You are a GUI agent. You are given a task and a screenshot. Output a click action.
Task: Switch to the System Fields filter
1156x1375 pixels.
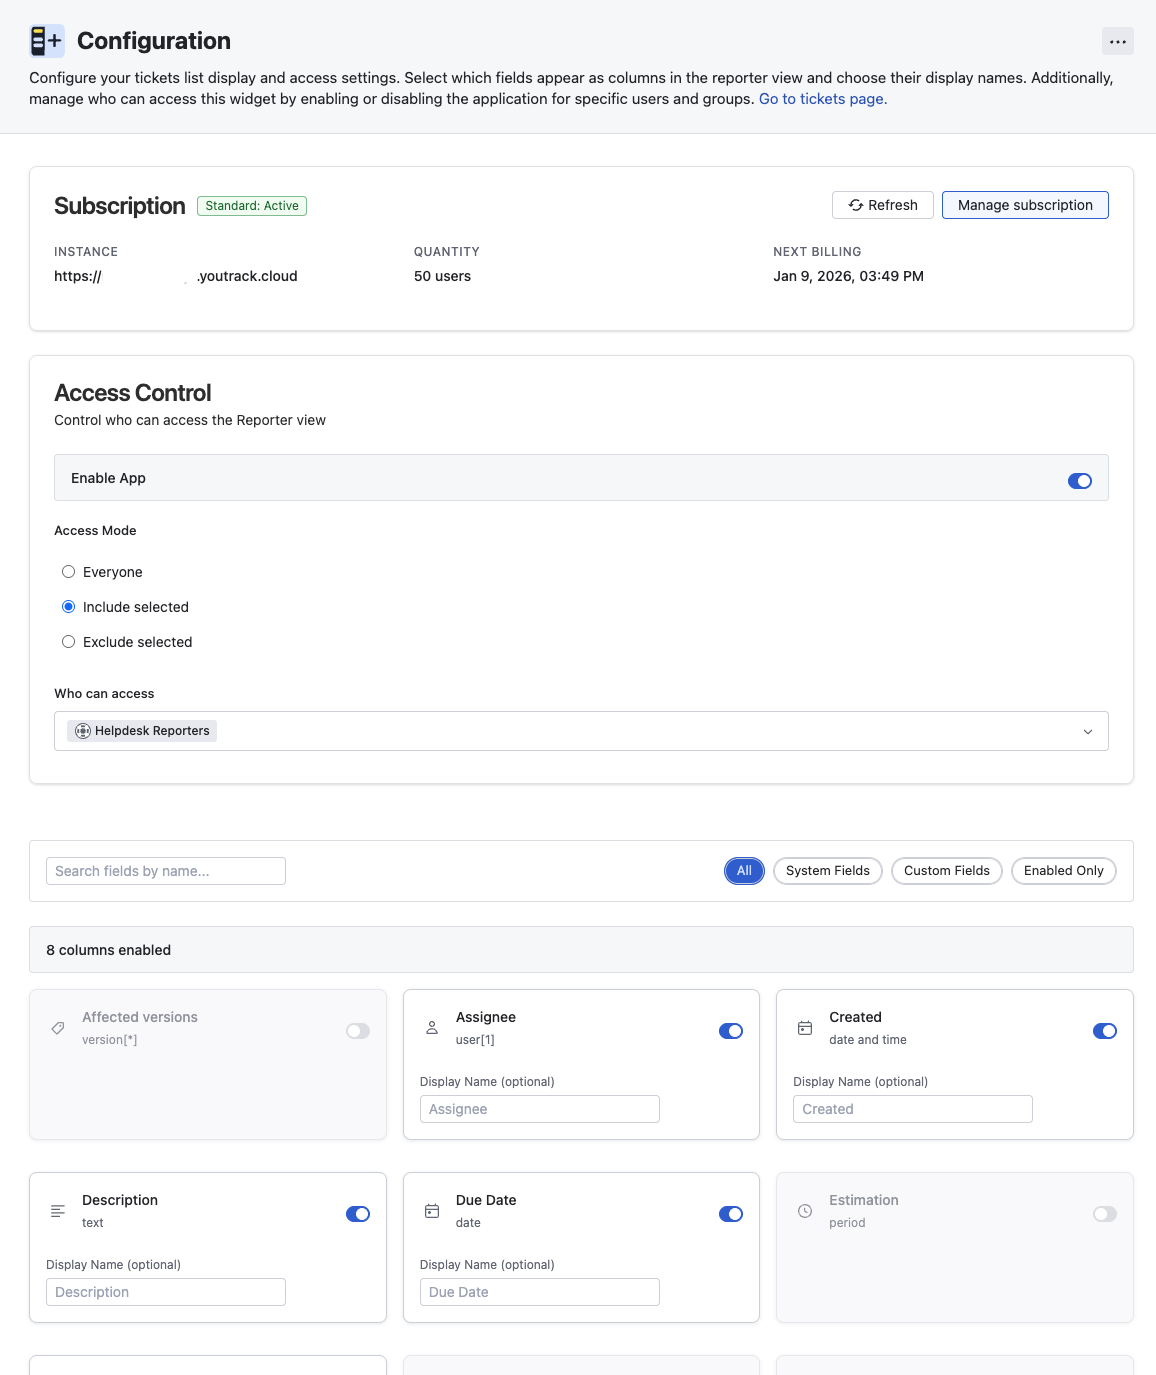[827, 871]
